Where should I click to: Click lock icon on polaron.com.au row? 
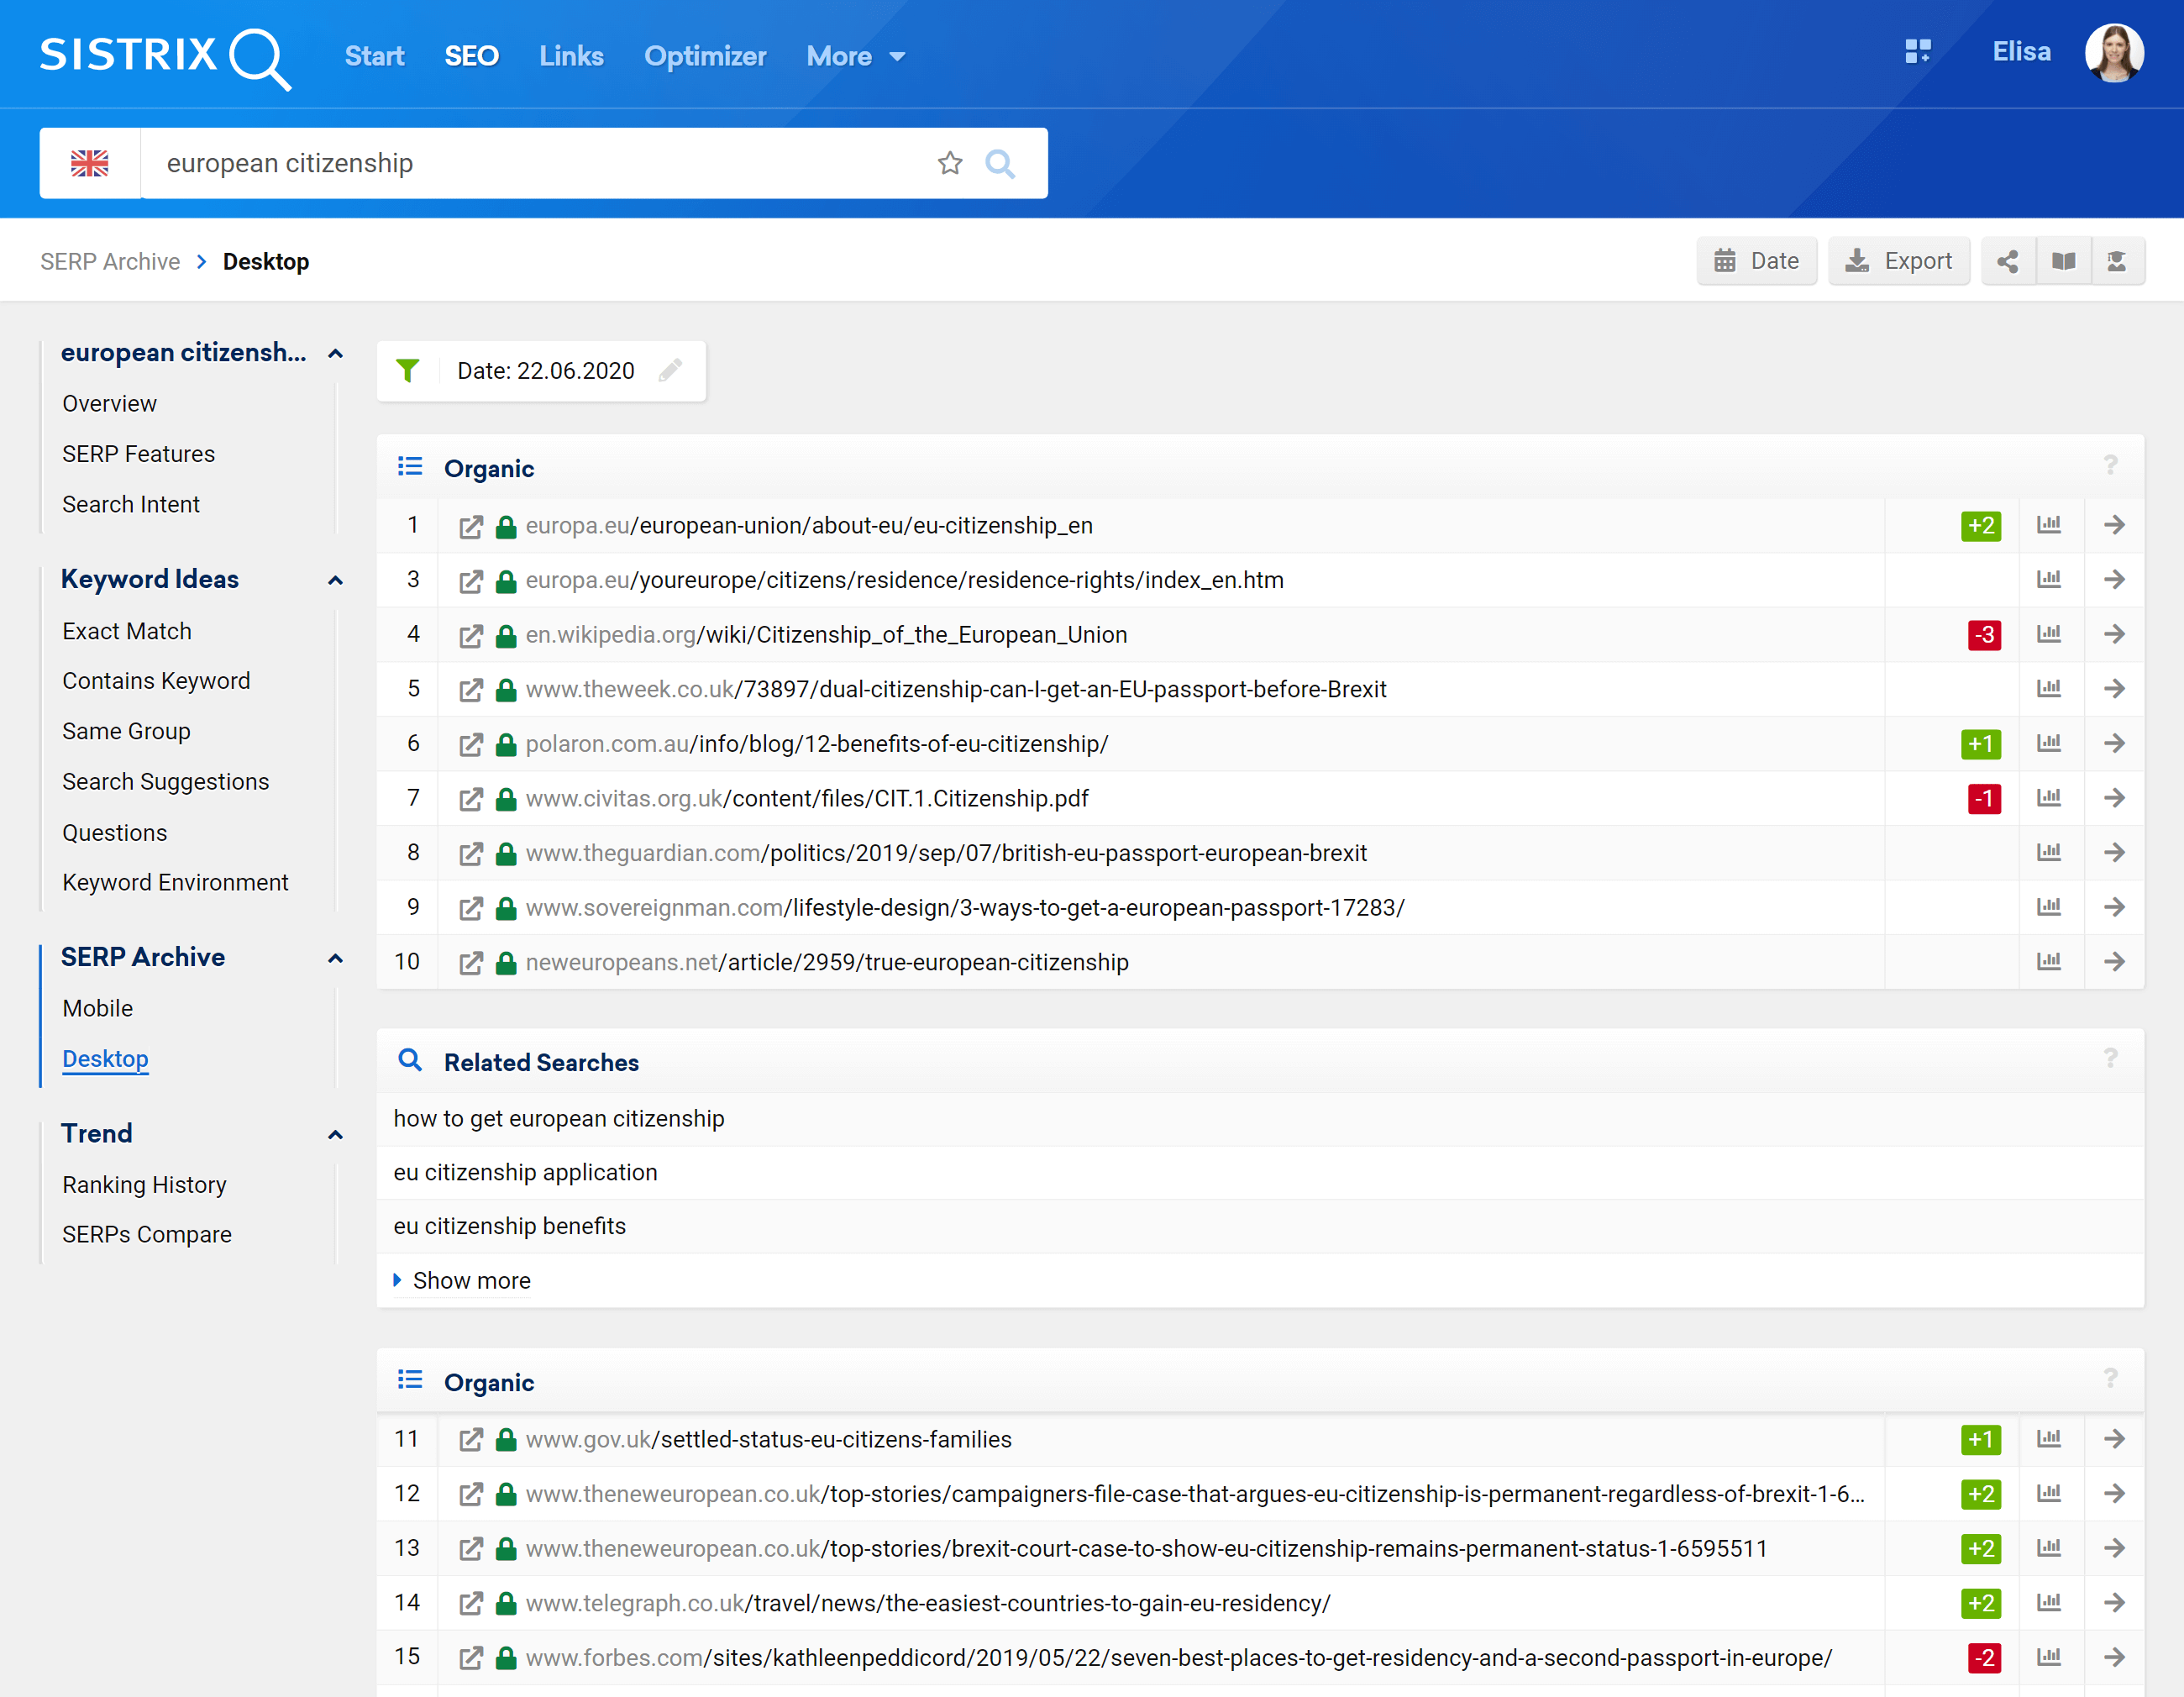[506, 744]
